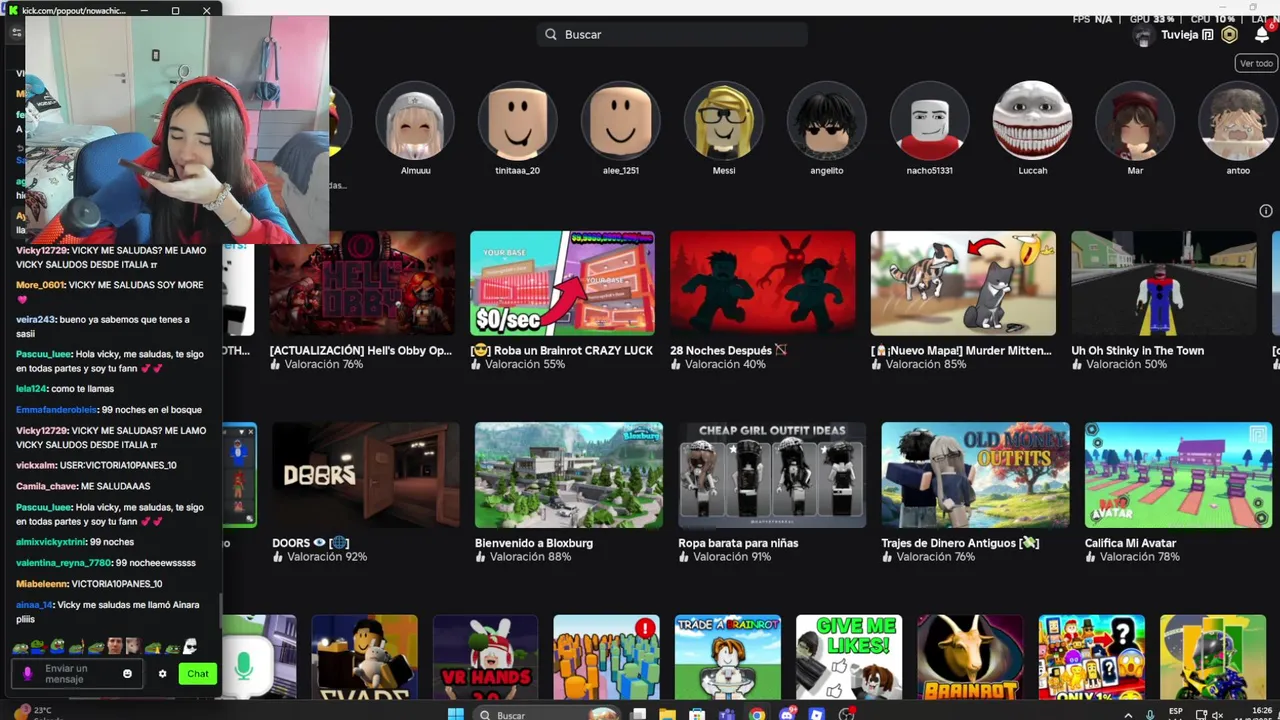Click the purple microphone icon in chat box
Viewport: 1280px width, 720px height.
(x=27, y=674)
